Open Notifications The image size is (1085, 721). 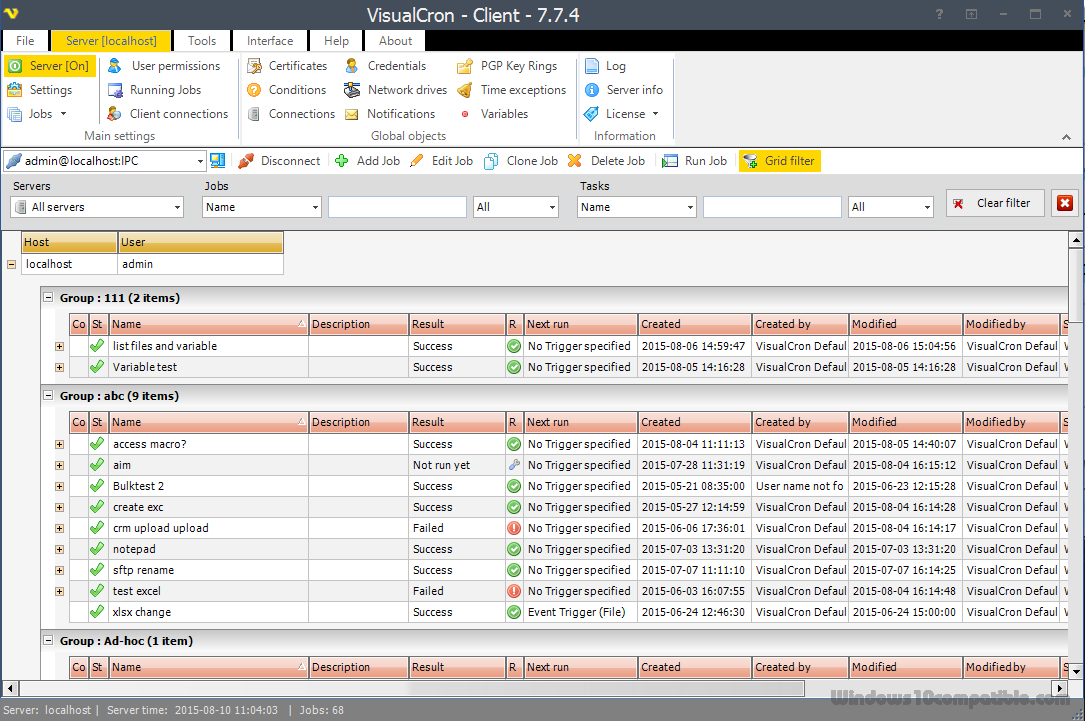(x=390, y=113)
